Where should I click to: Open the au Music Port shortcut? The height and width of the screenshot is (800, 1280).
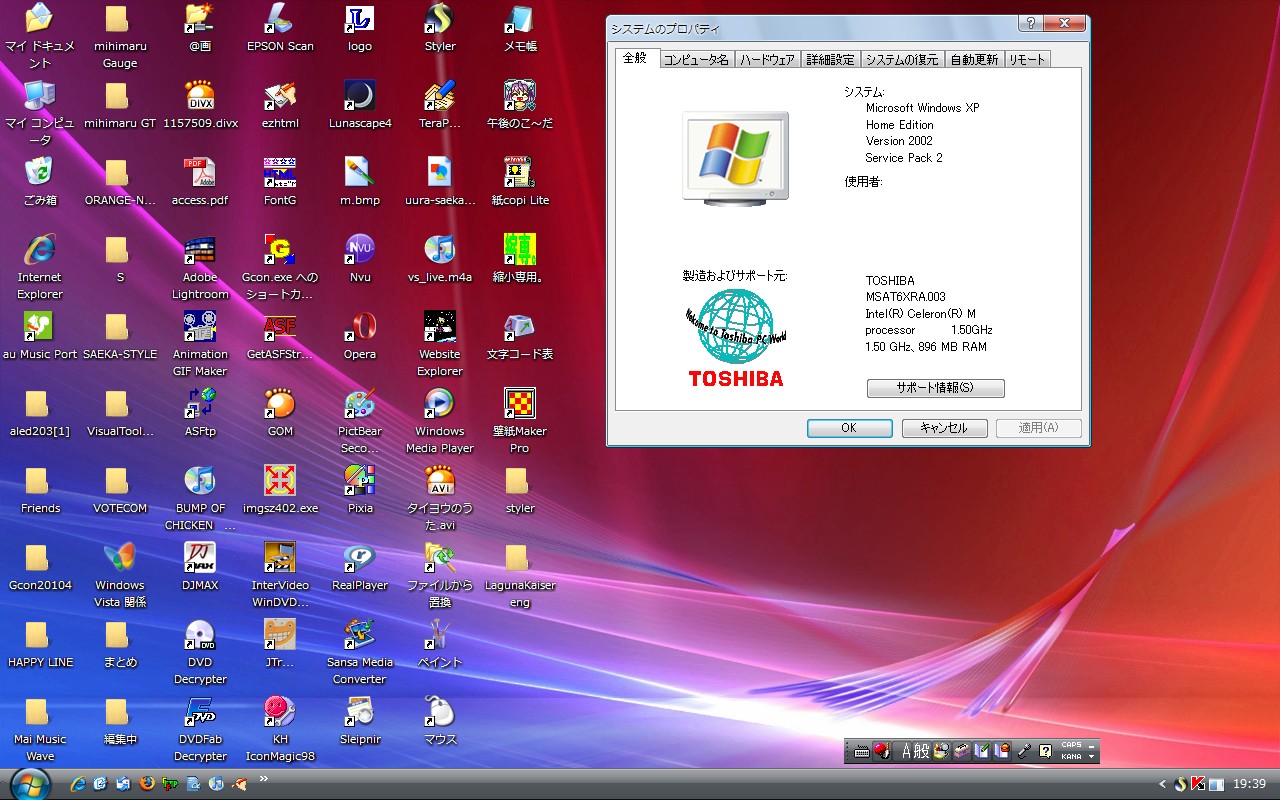[x=40, y=336]
